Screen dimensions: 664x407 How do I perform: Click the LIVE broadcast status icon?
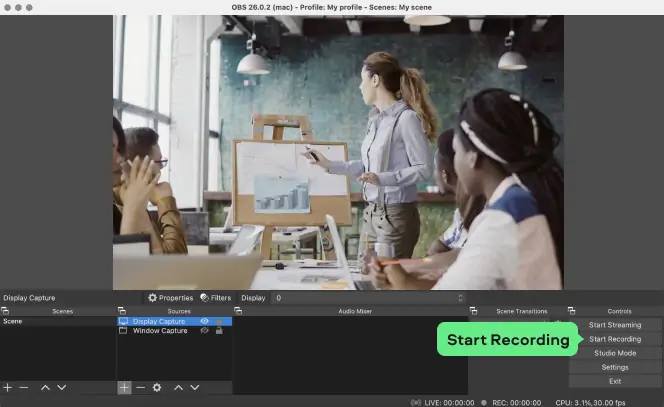[416, 402]
